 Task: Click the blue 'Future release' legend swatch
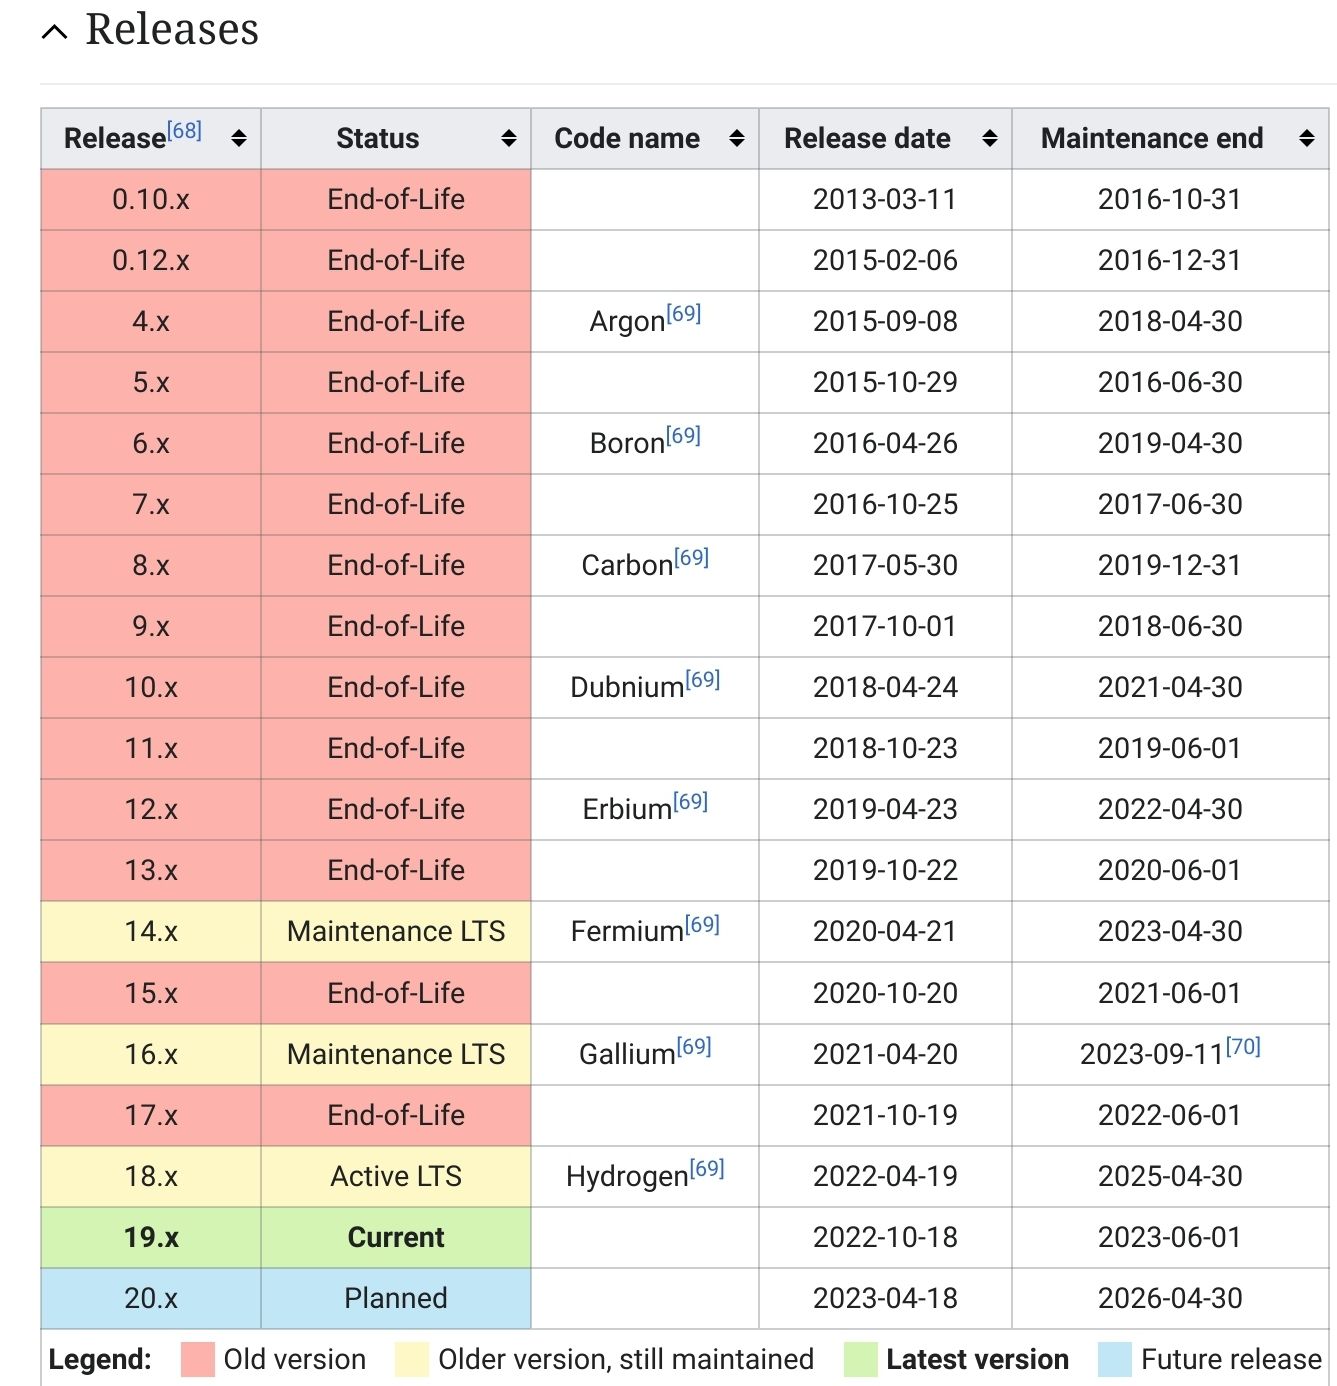pyautogui.click(x=1114, y=1360)
